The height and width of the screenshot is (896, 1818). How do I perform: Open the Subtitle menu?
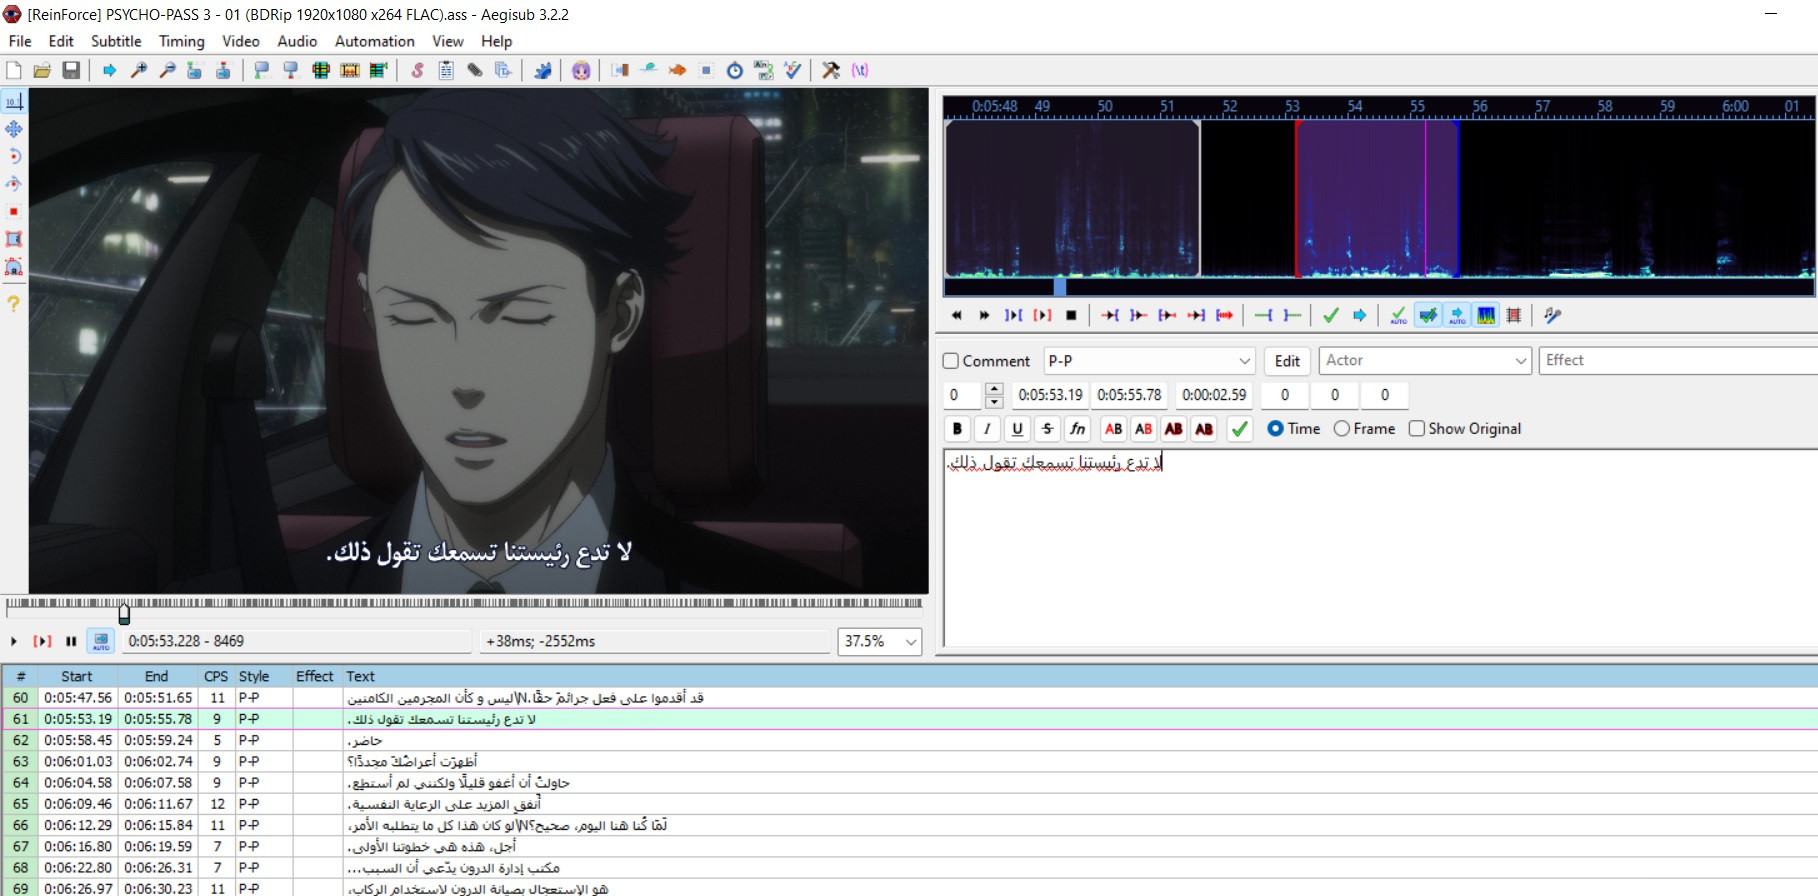116,41
